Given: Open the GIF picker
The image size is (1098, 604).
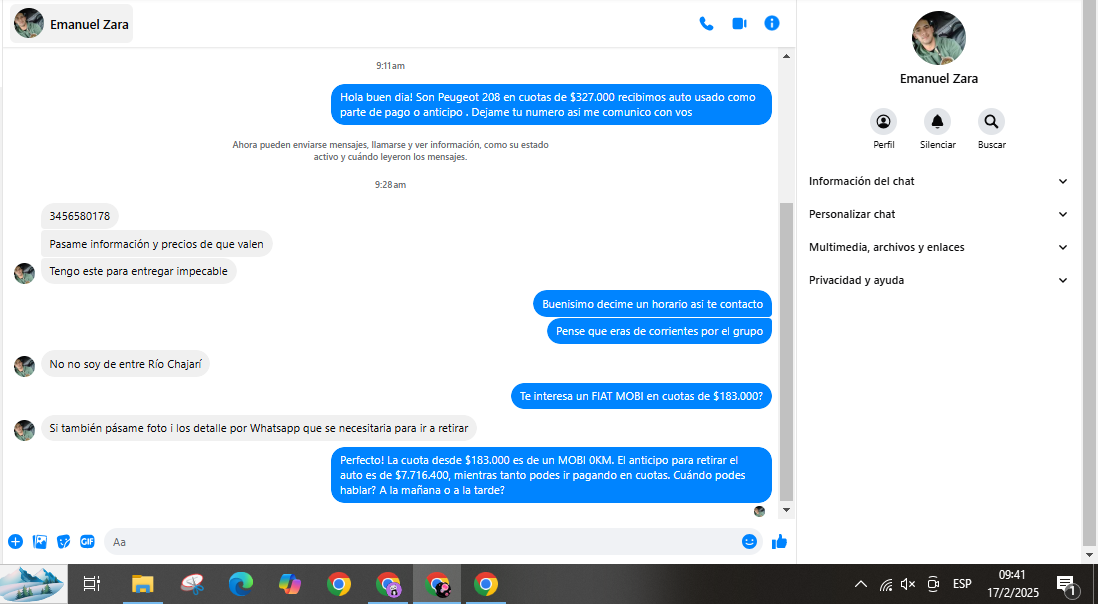Looking at the screenshot, I should 87,542.
